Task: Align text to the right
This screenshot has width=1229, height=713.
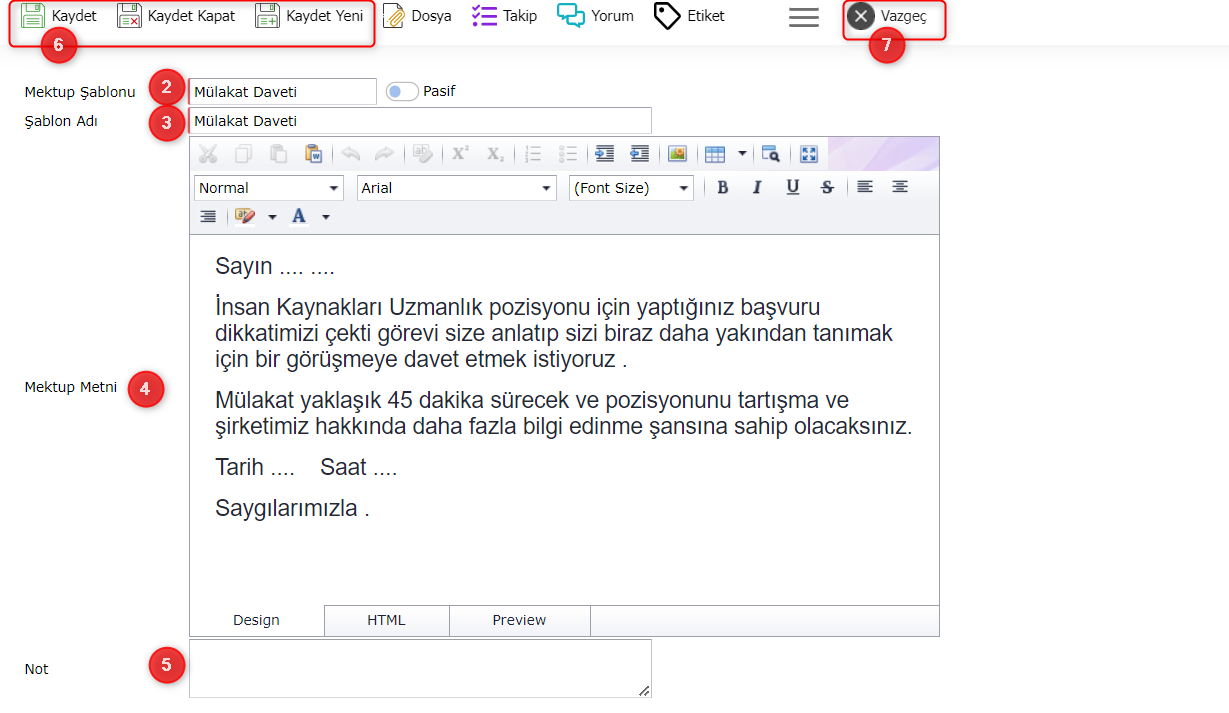Action: pyautogui.click(x=208, y=216)
